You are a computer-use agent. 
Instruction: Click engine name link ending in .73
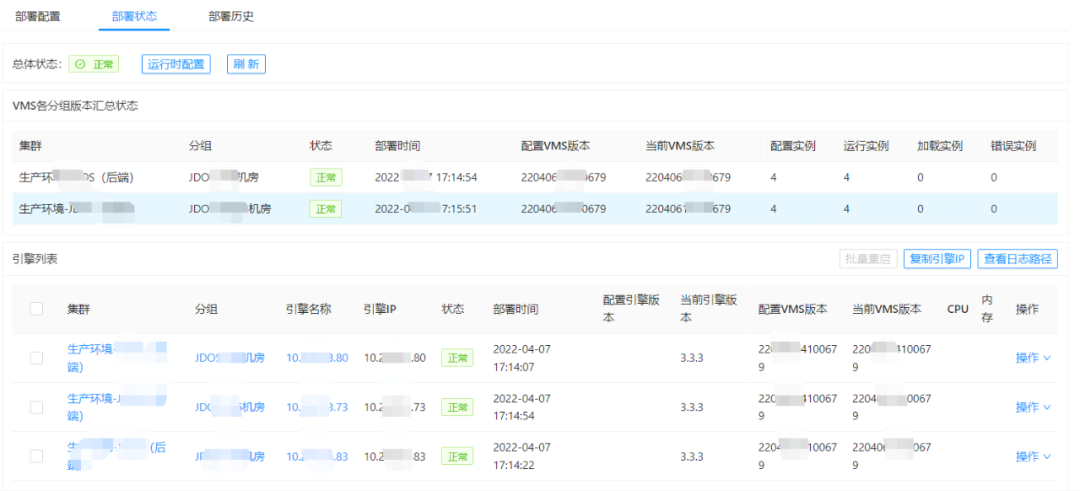click(x=317, y=407)
